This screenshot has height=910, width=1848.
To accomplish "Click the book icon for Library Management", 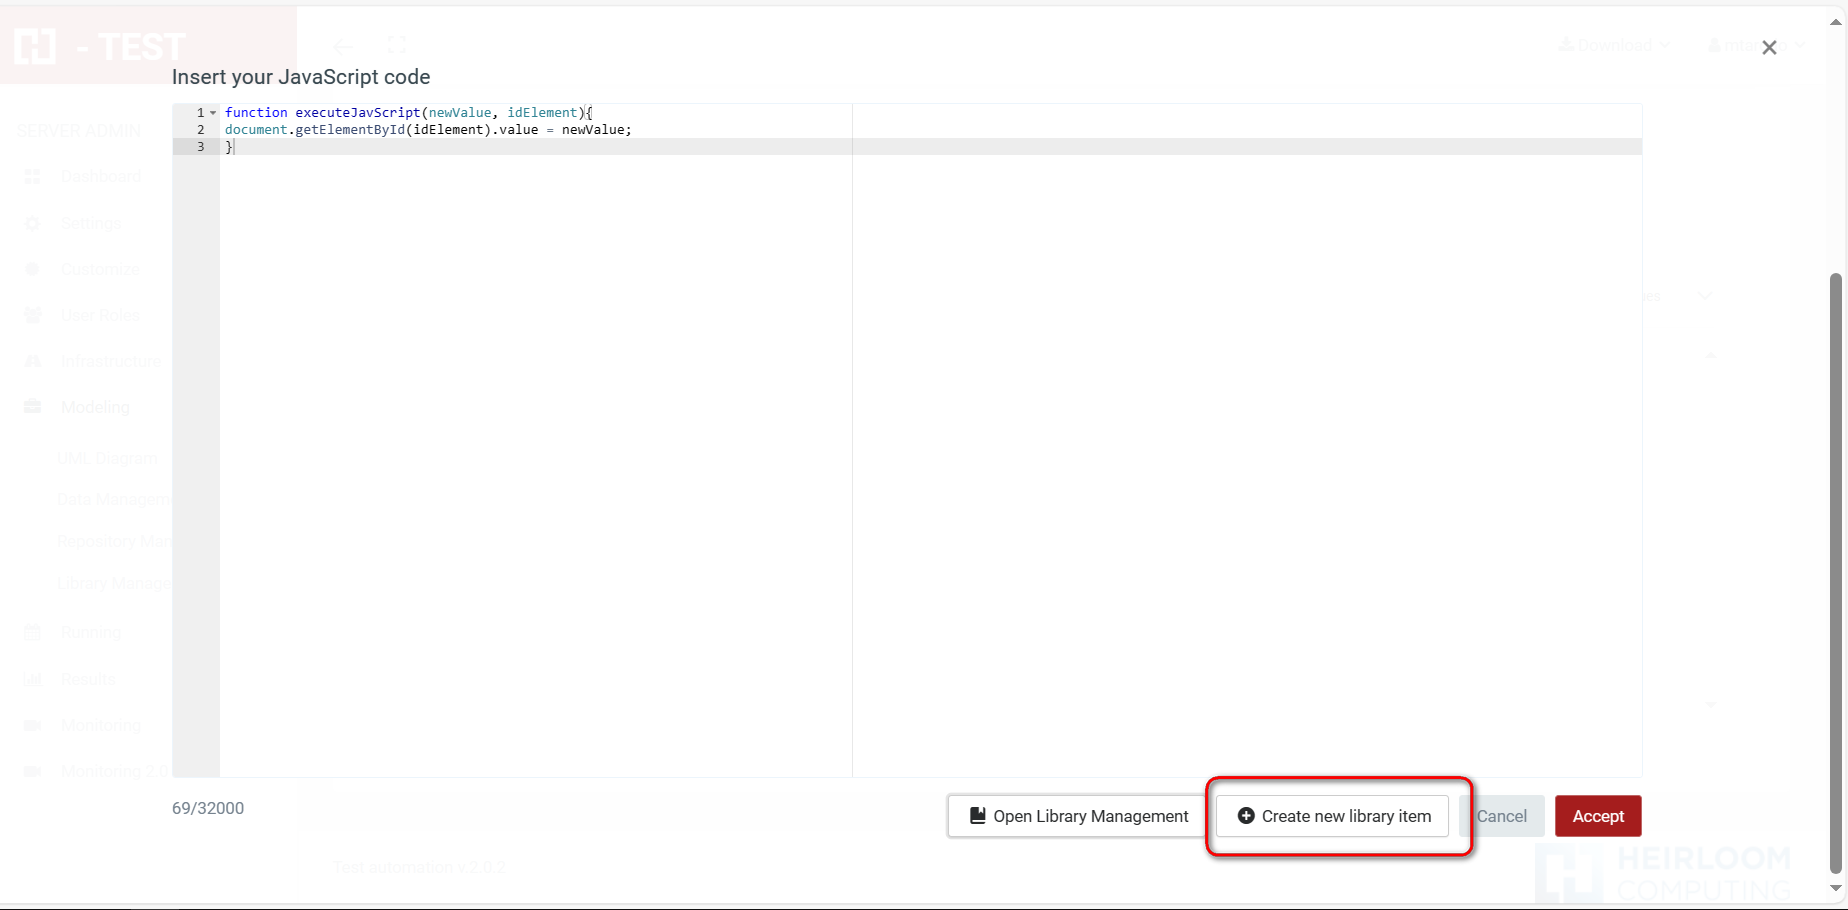I will point(977,816).
